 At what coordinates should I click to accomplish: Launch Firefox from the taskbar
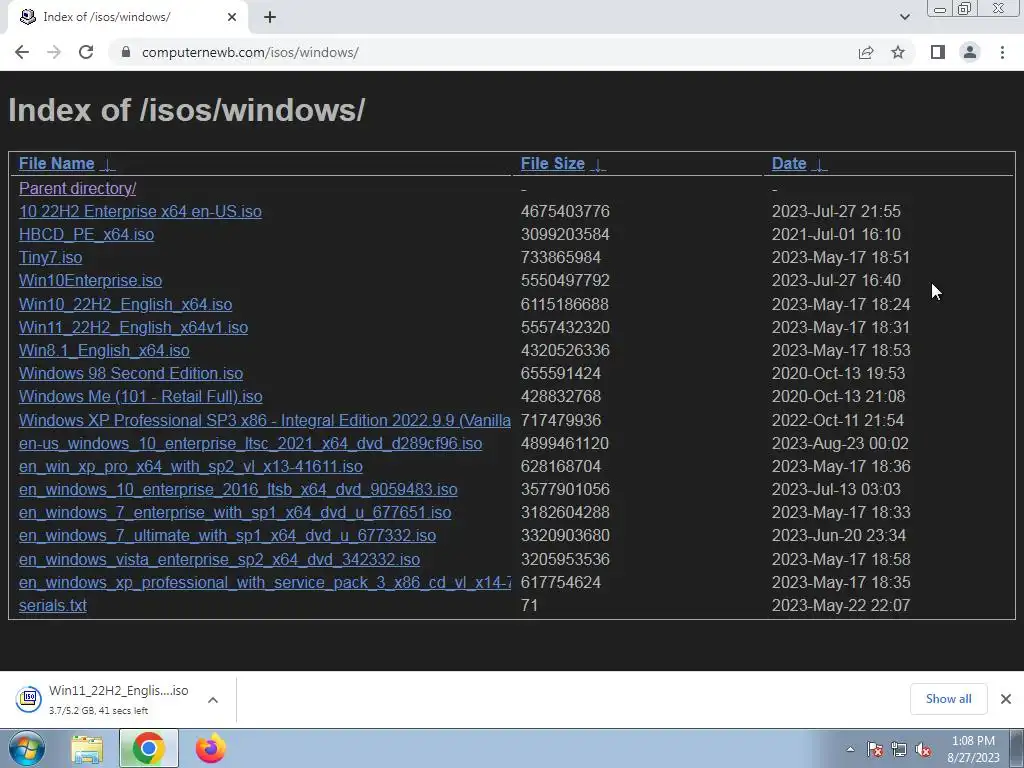coord(210,748)
